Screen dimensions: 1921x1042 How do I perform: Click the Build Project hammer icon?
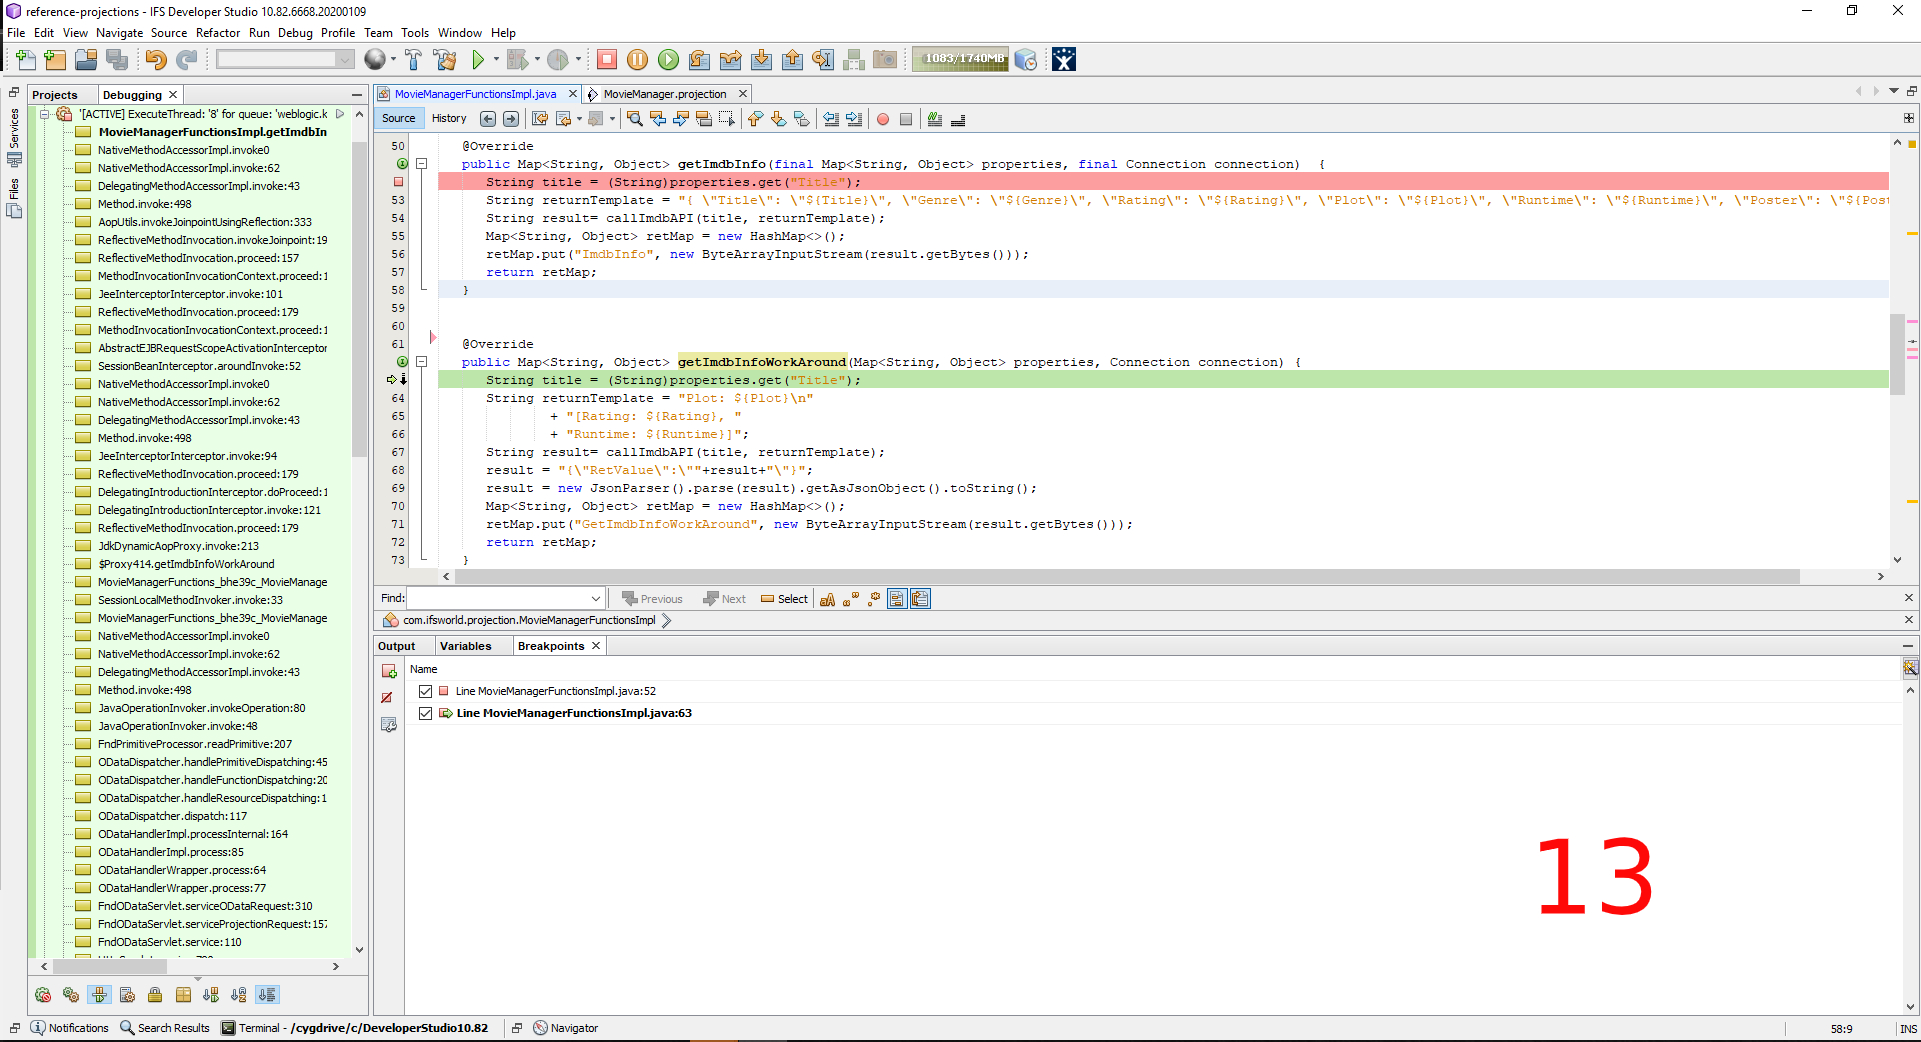(x=413, y=60)
